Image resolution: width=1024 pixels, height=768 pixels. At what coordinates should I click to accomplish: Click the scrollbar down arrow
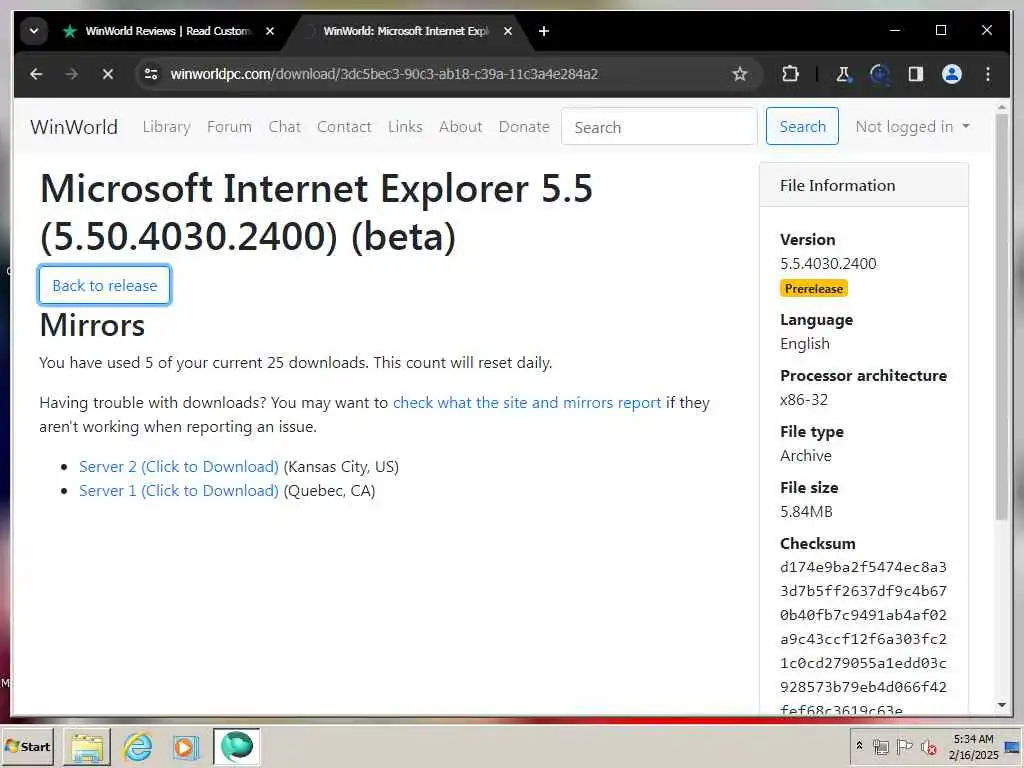point(1002,705)
